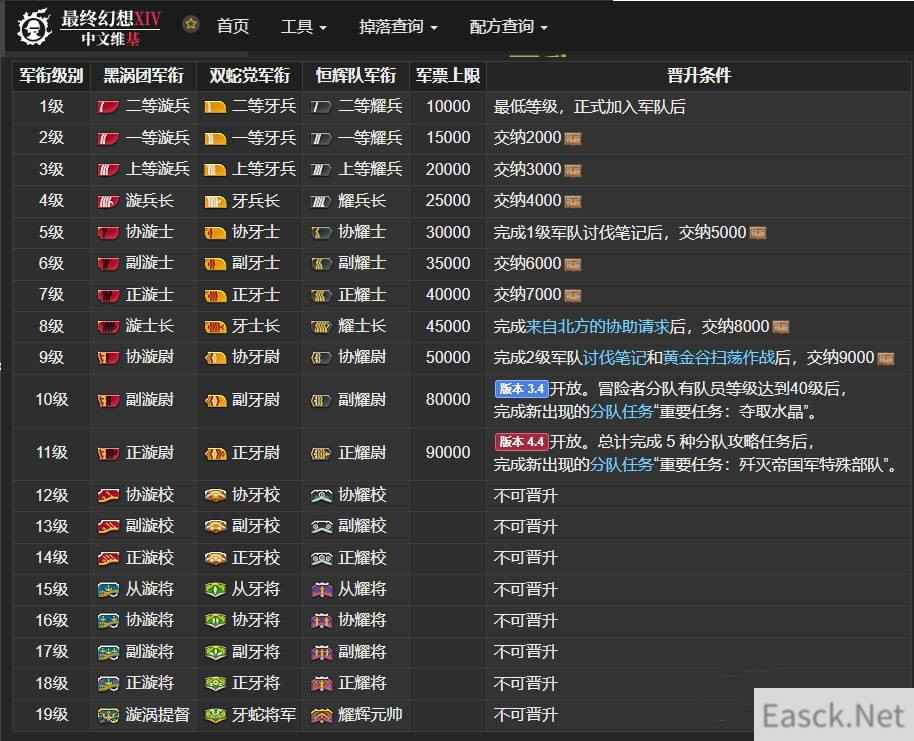Screen dimensions: 914x741
Task: Click the 正牙尉 rank insignia icon
Action: click(215, 453)
